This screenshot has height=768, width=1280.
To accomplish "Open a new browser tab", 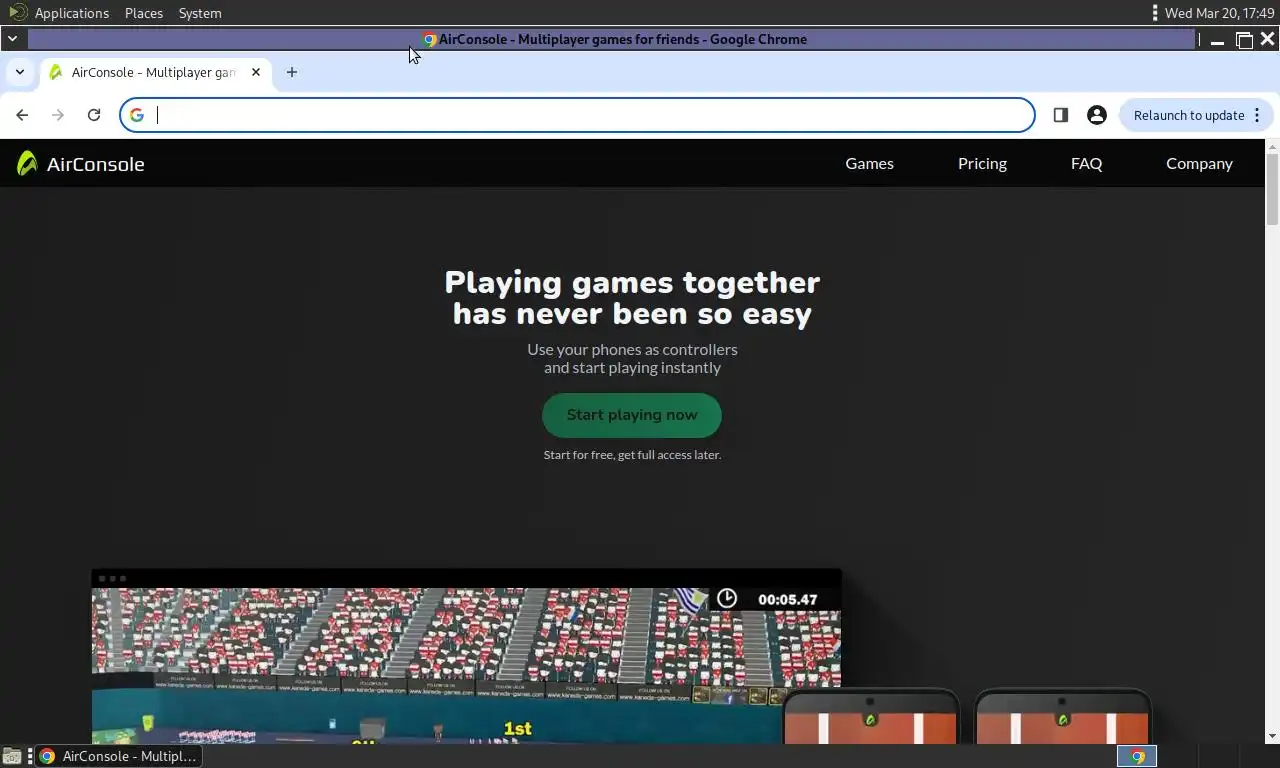I will (x=292, y=72).
